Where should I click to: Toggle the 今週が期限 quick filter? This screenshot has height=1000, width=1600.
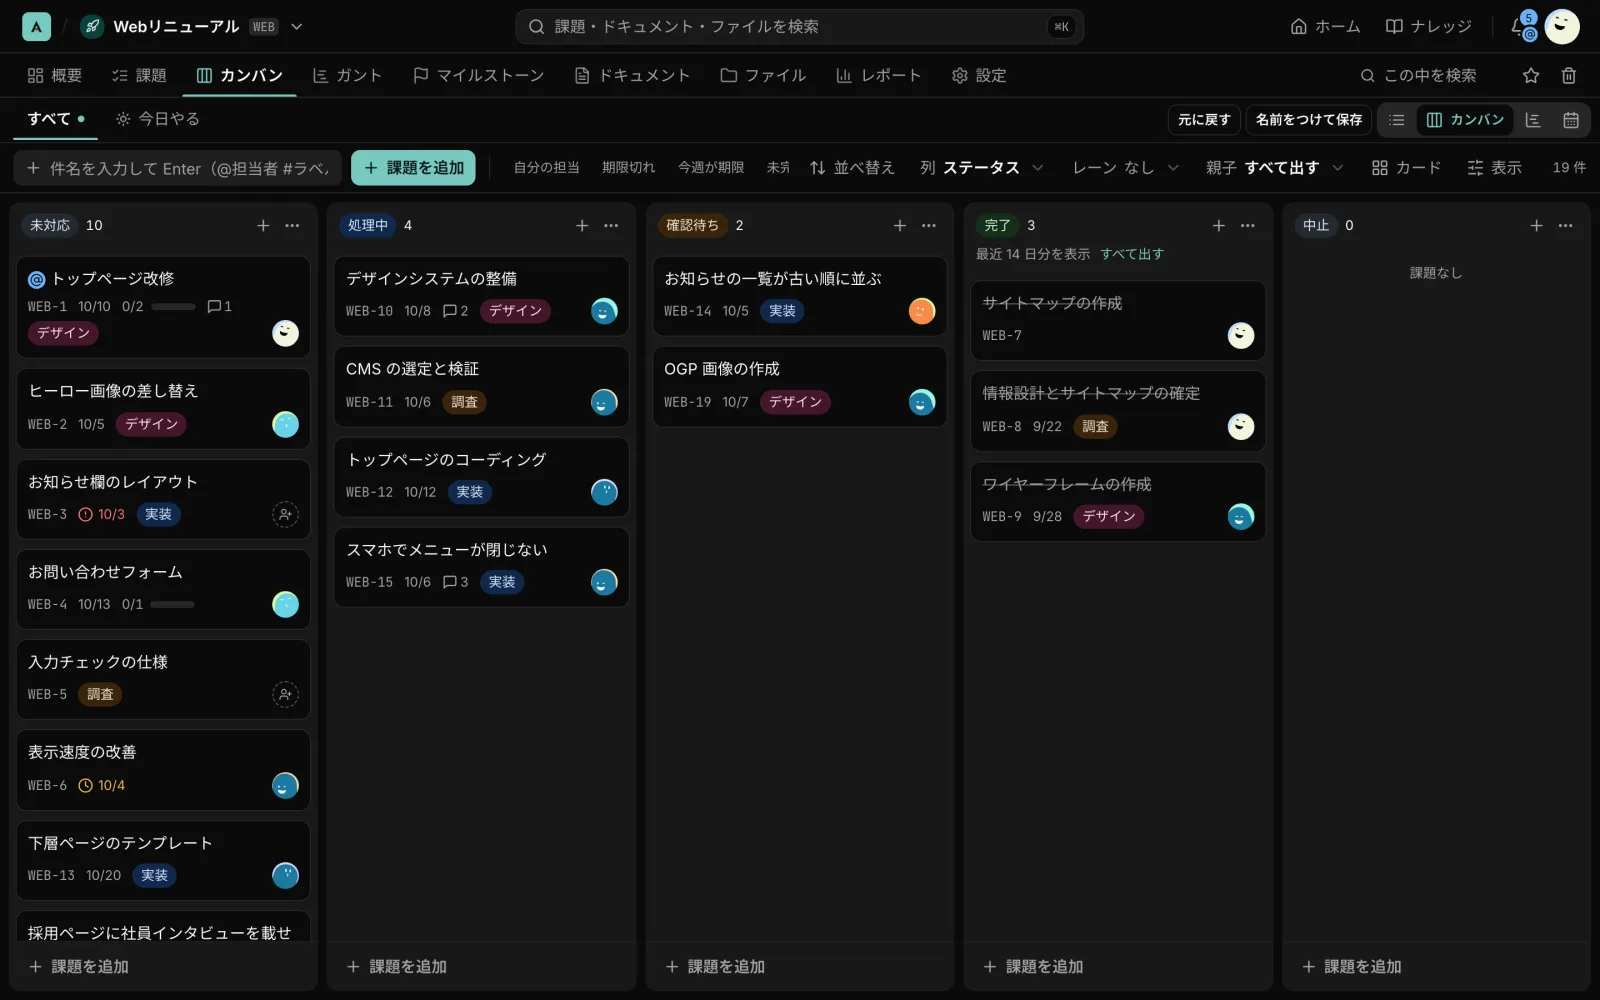pyautogui.click(x=711, y=168)
